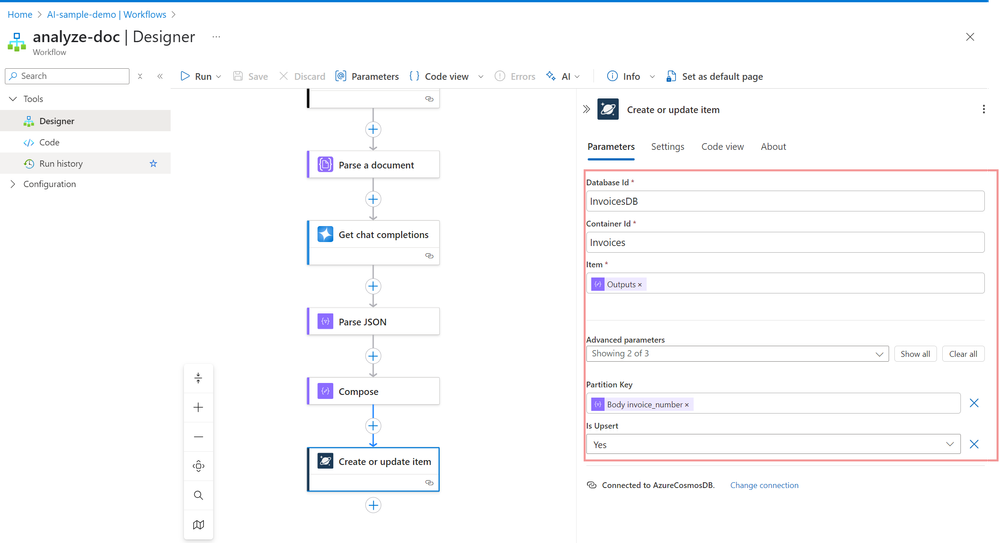
Task: Favorite Run history with the star icon
Action: tap(153, 163)
